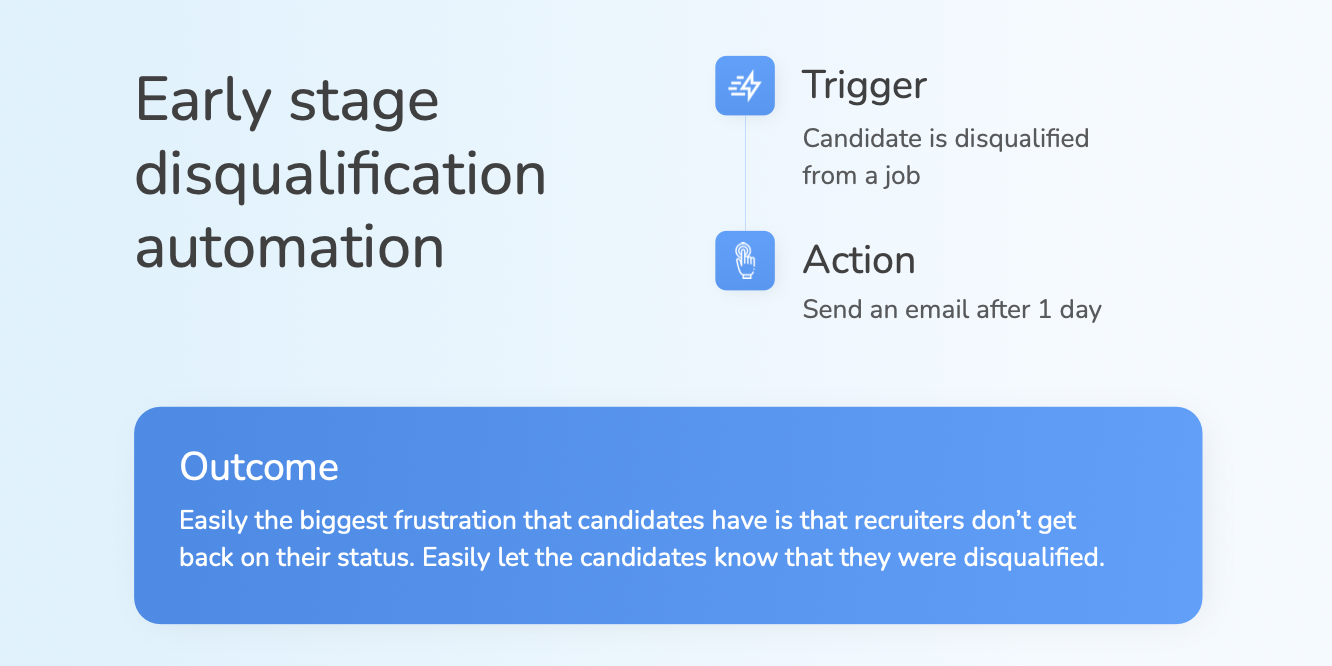
Task: Click the 'Candidate is disqualified' text line
Action: coord(945,138)
